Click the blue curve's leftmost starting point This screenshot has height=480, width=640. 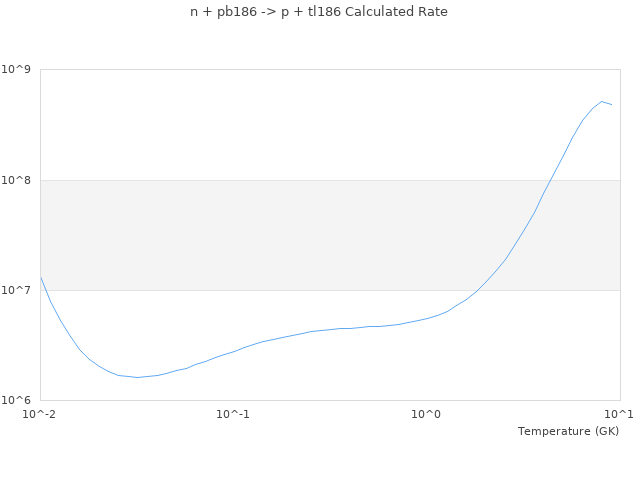click(x=40, y=277)
